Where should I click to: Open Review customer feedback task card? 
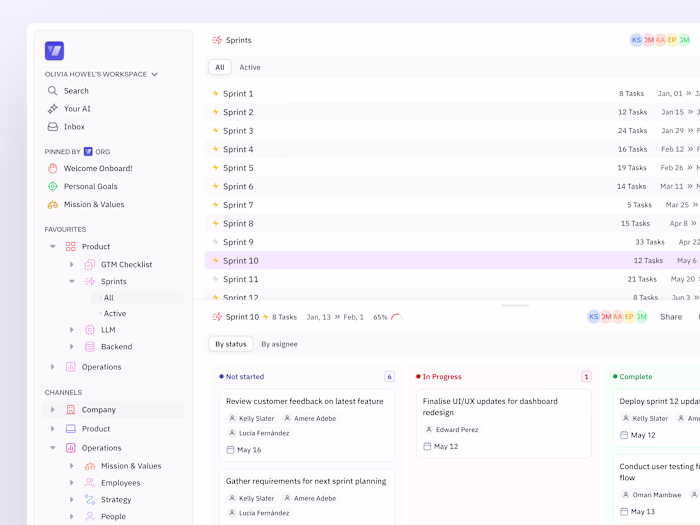307,425
